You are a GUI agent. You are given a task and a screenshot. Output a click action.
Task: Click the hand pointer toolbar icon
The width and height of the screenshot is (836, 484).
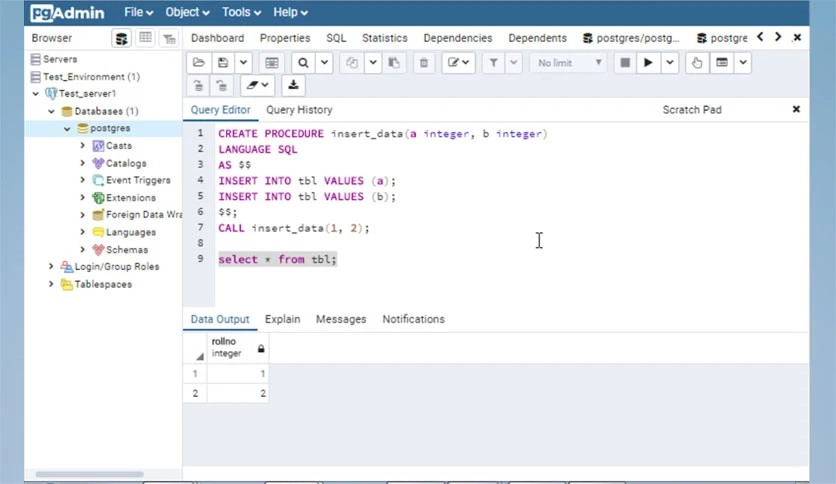pyautogui.click(x=697, y=63)
